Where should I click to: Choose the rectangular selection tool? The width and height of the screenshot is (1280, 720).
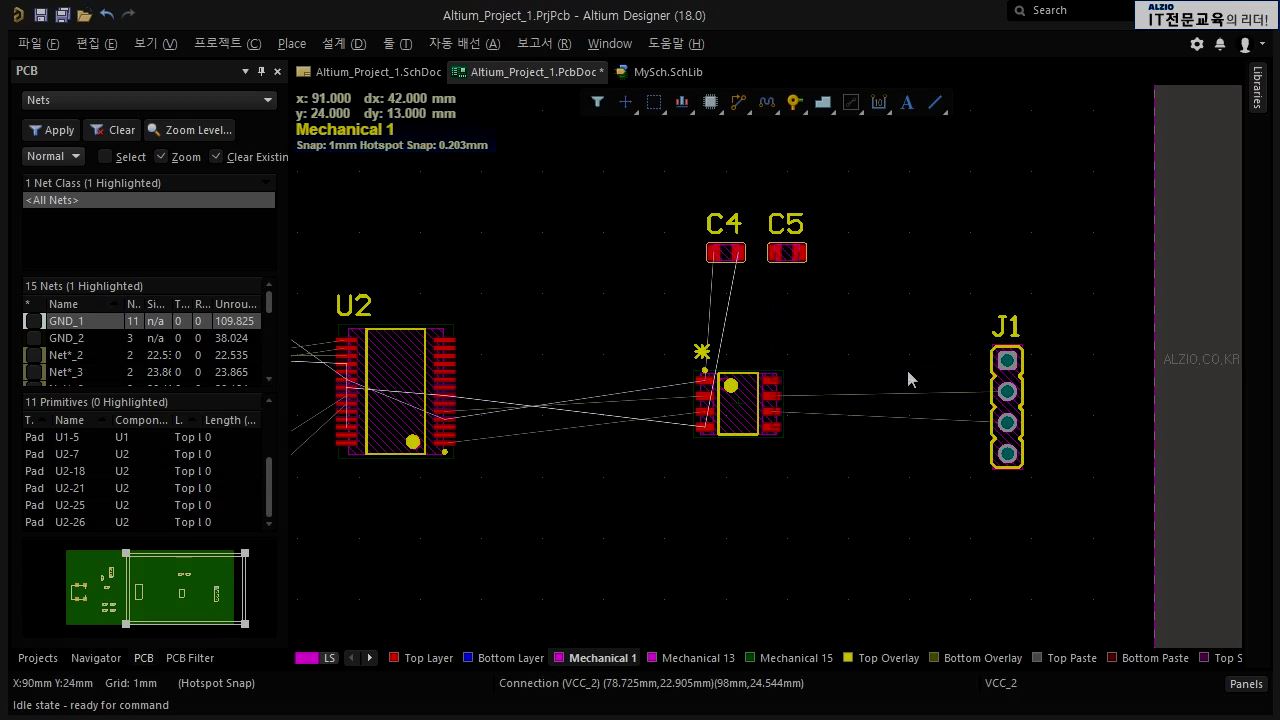(x=654, y=102)
